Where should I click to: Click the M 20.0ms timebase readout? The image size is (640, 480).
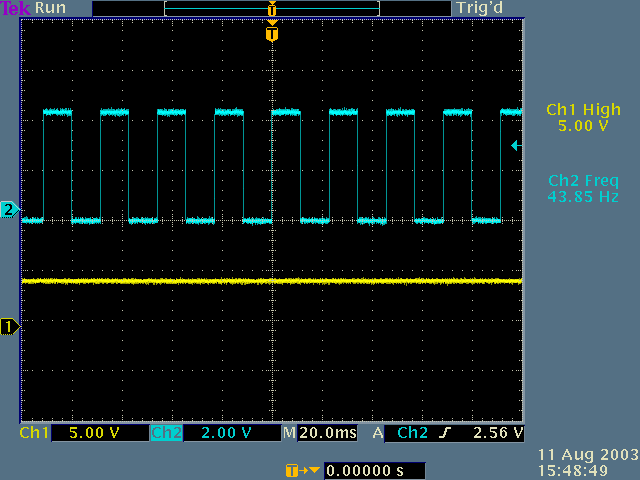click(320, 433)
